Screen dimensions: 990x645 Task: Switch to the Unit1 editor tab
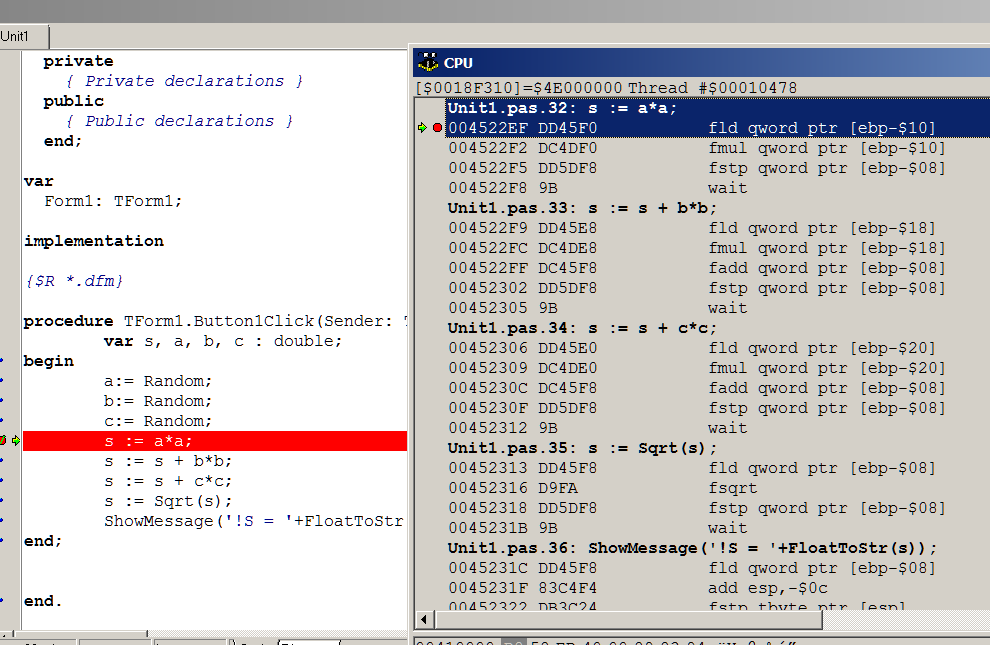pyautogui.click(x=15, y=36)
